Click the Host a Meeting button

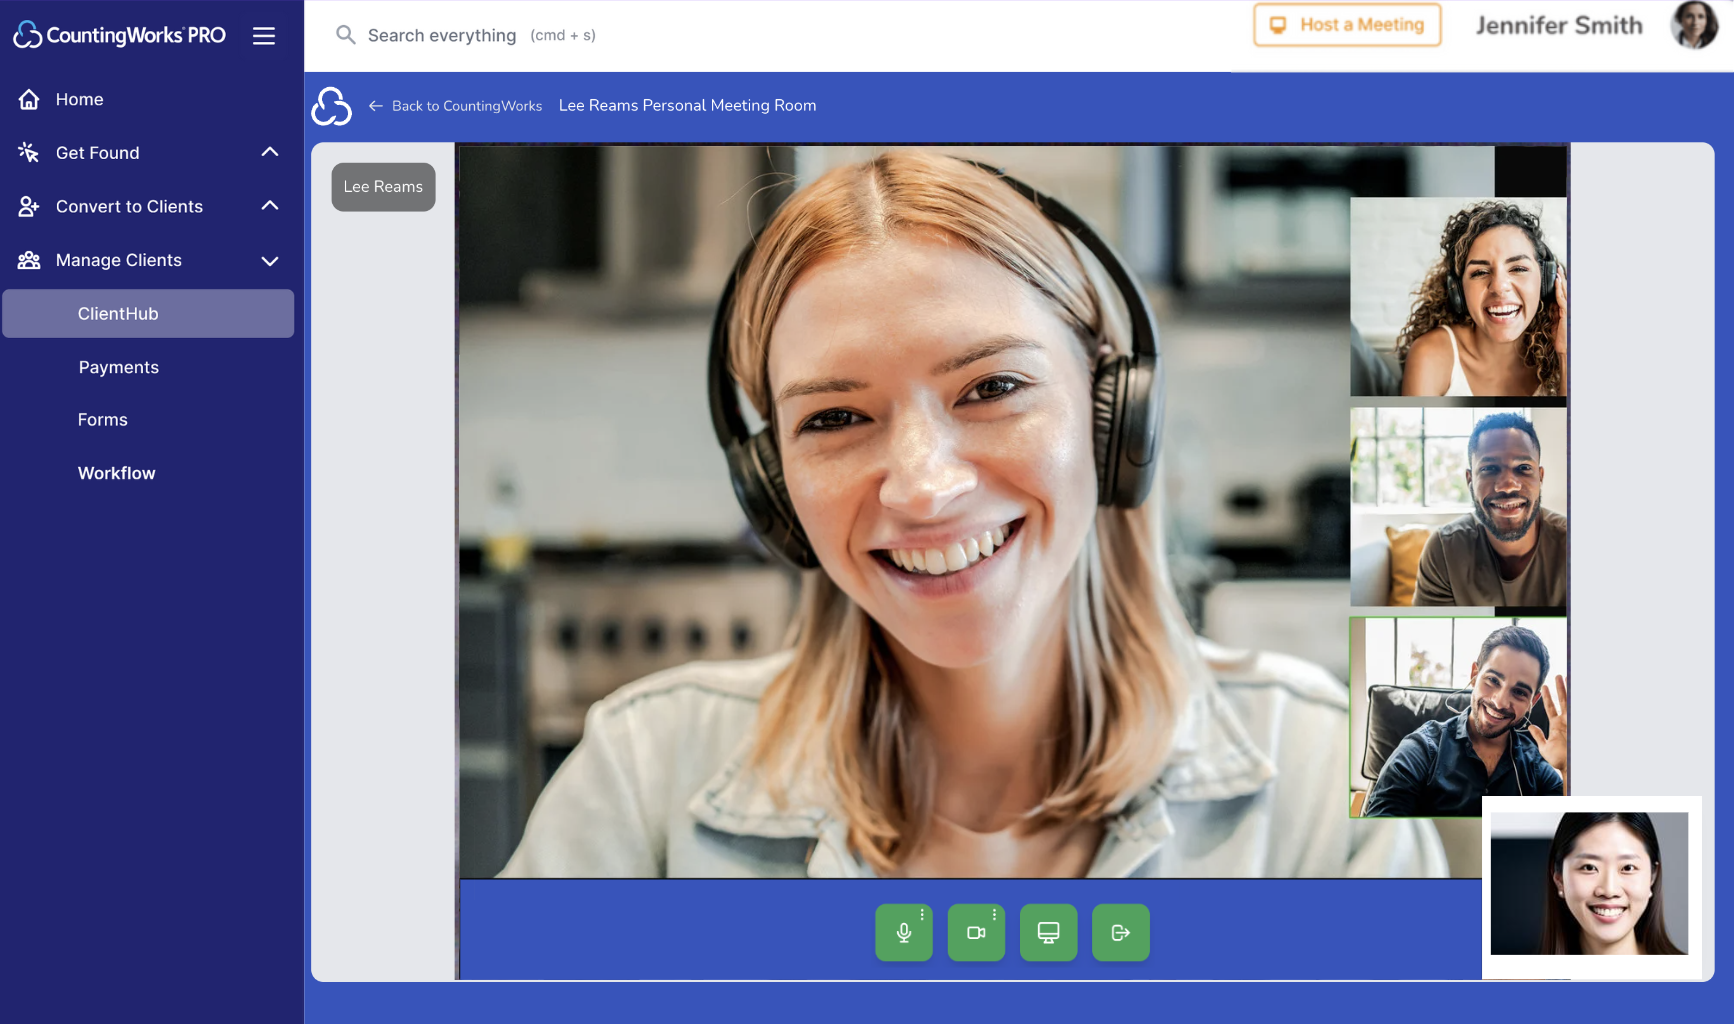[x=1347, y=25]
